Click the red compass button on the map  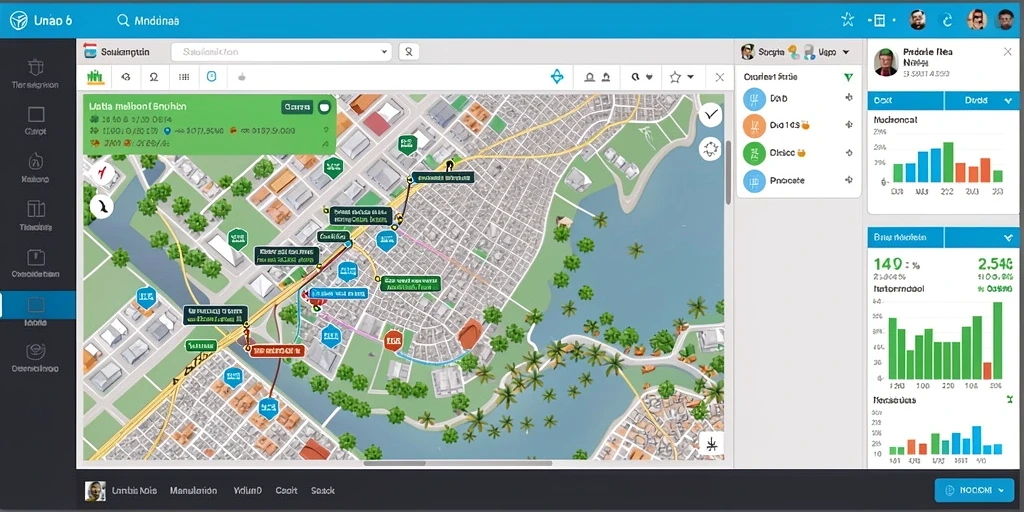pos(102,174)
